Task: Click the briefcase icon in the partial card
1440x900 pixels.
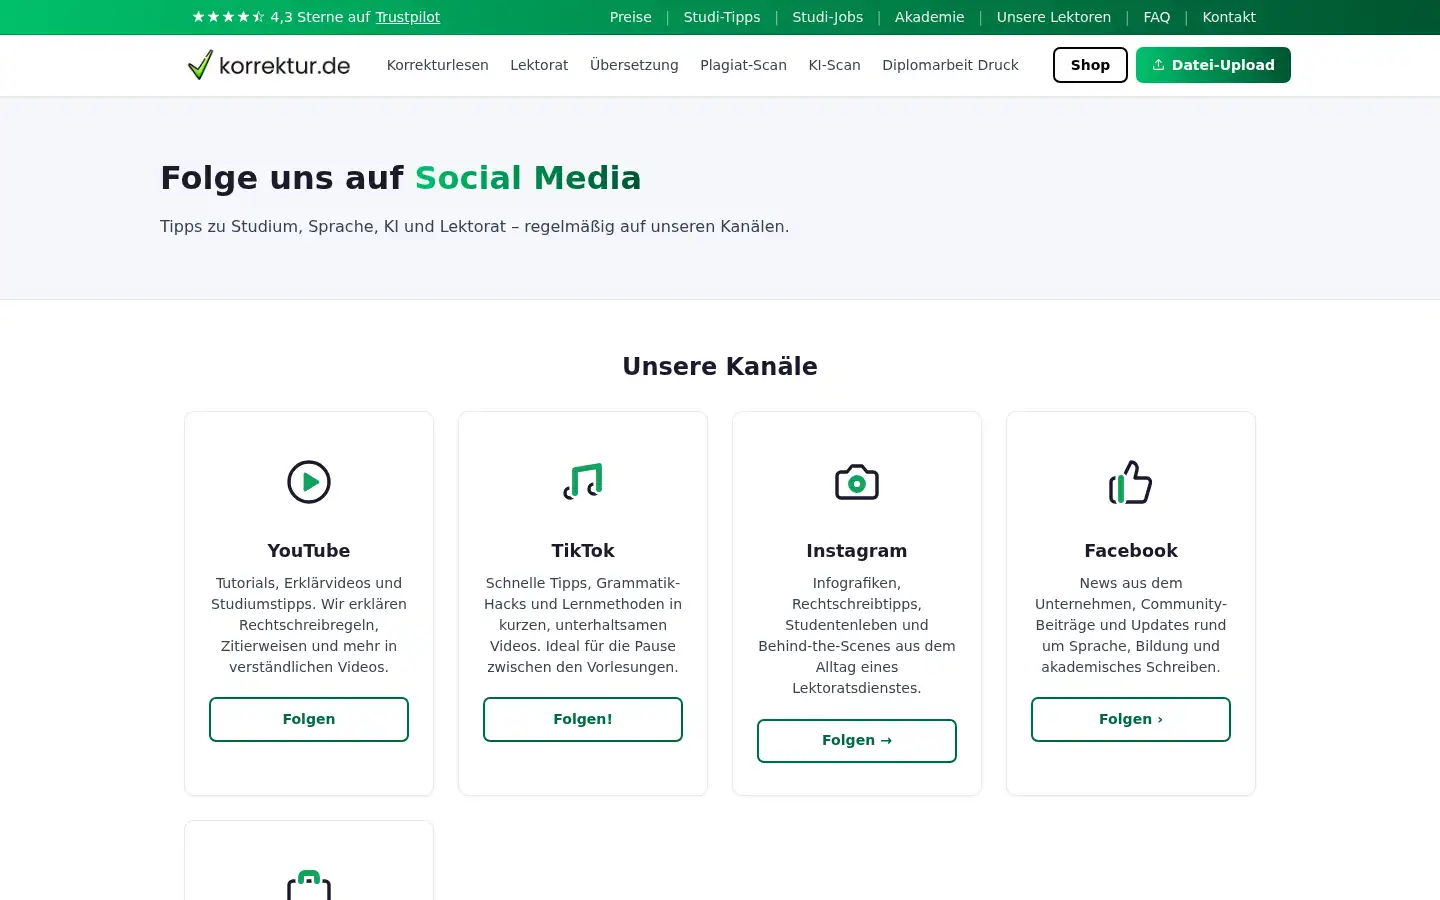Action: [309, 885]
